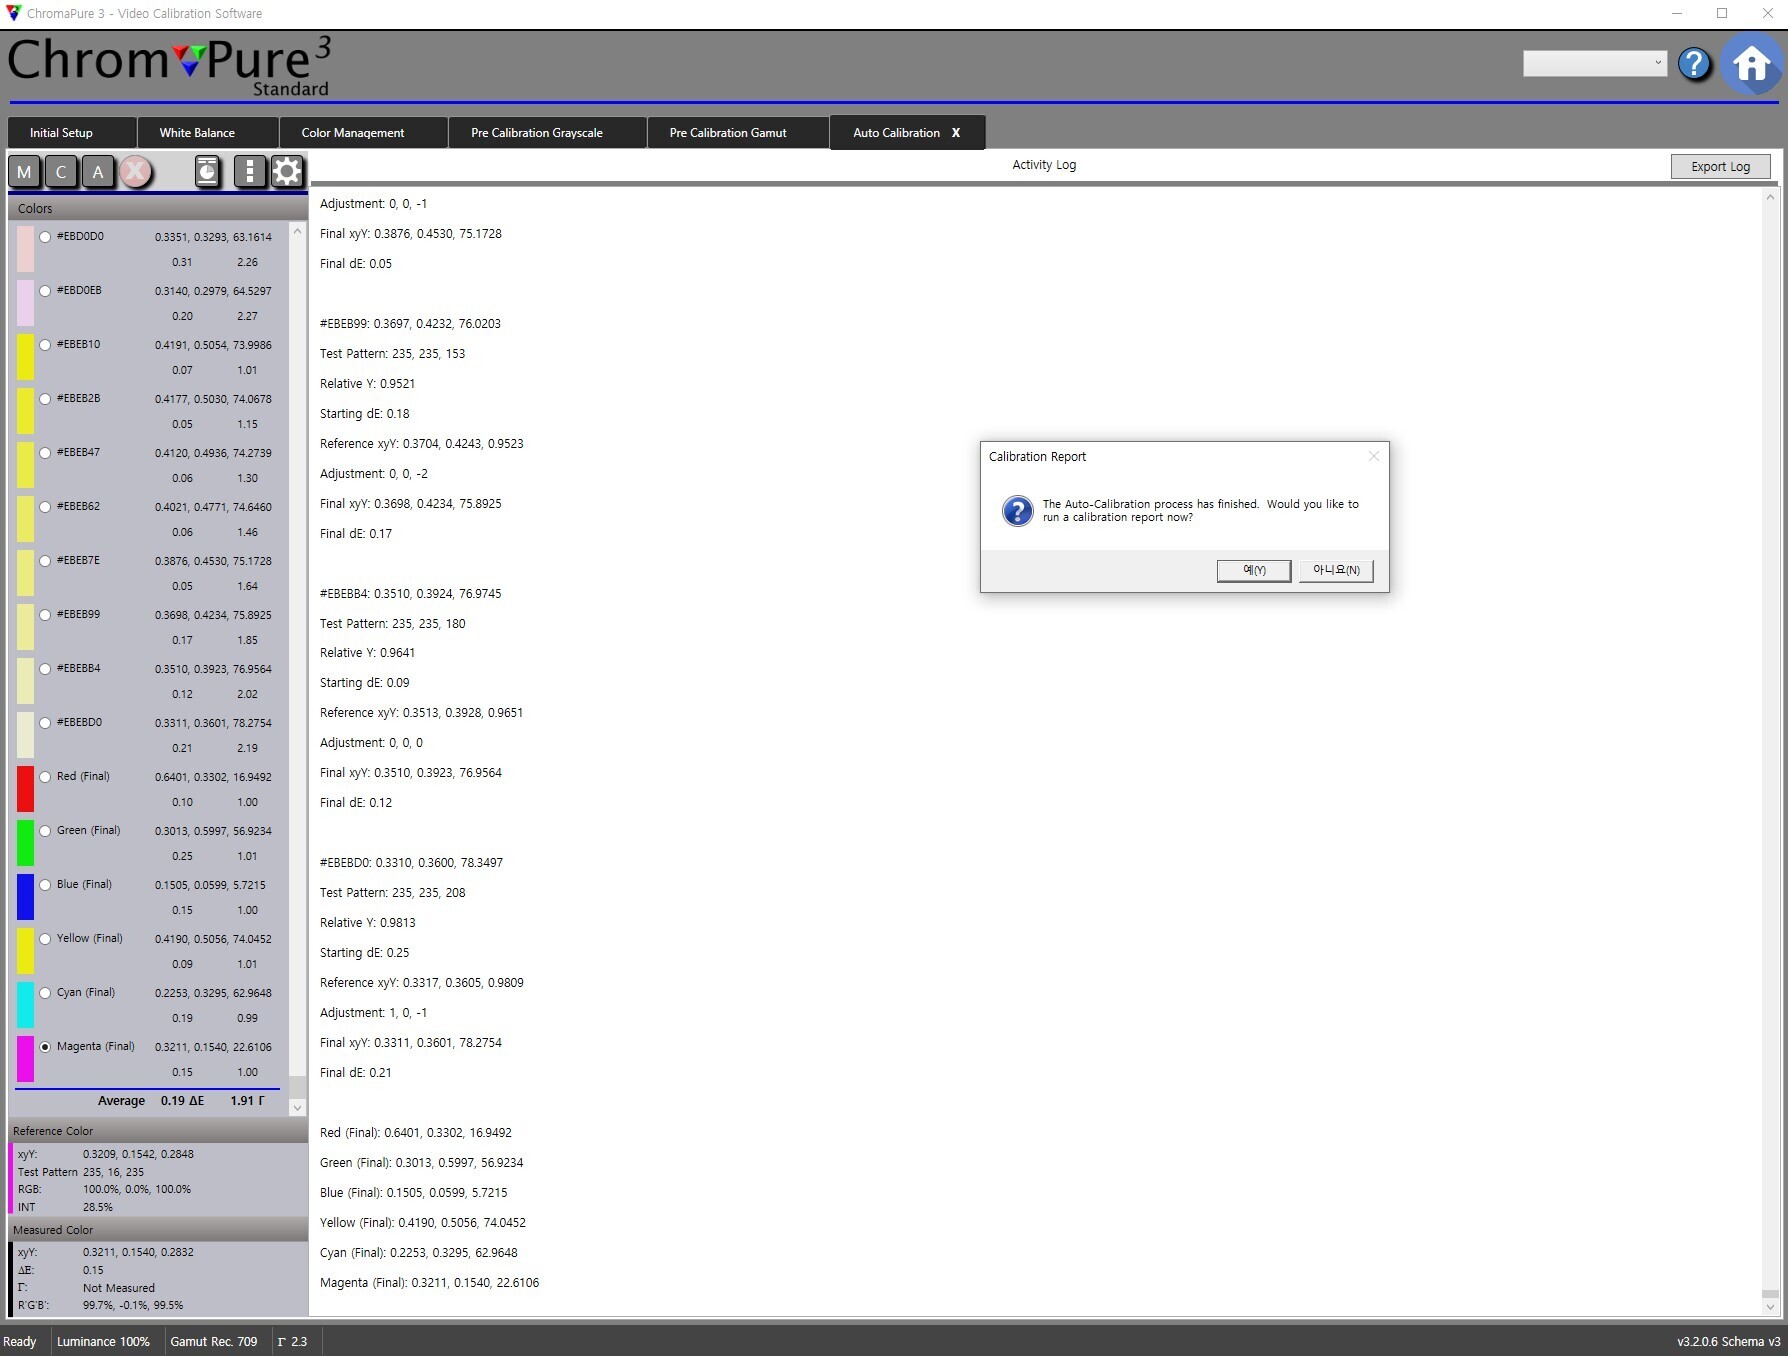
Task: Click 아니요(N) to decline the report
Action: tap(1336, 570)
